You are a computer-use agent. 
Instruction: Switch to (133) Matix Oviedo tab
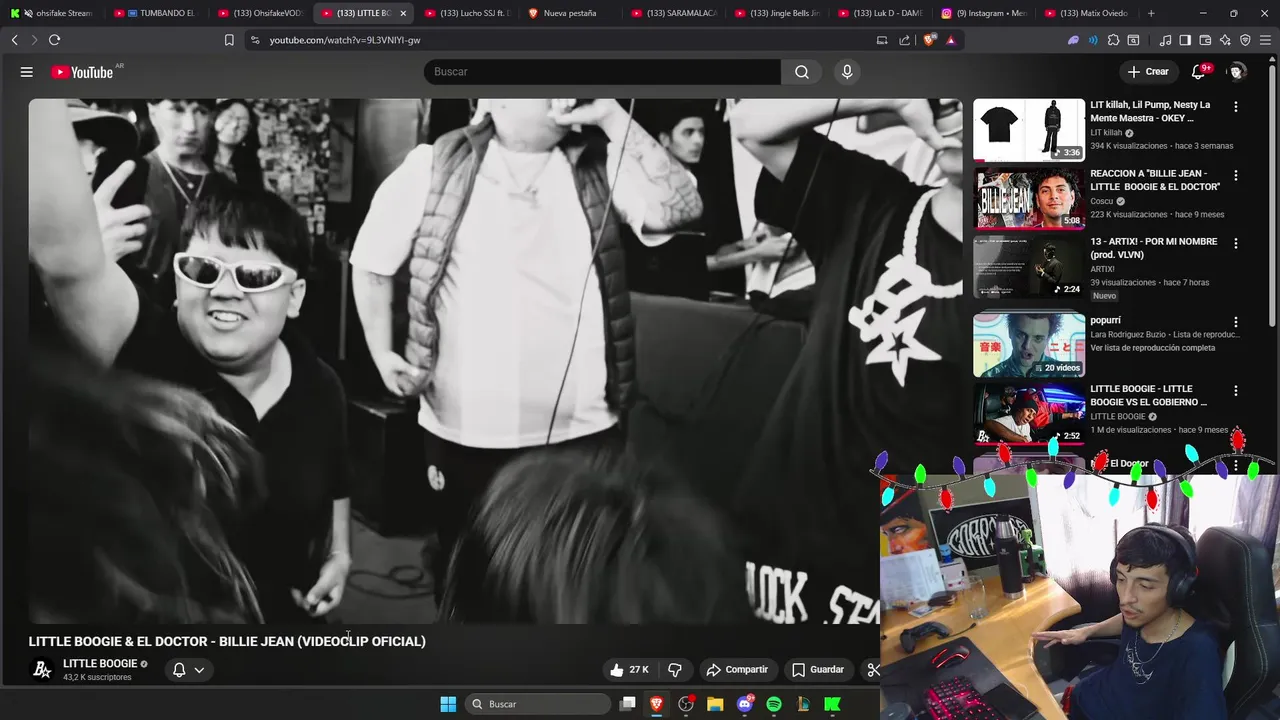(x=1088, y=13)
